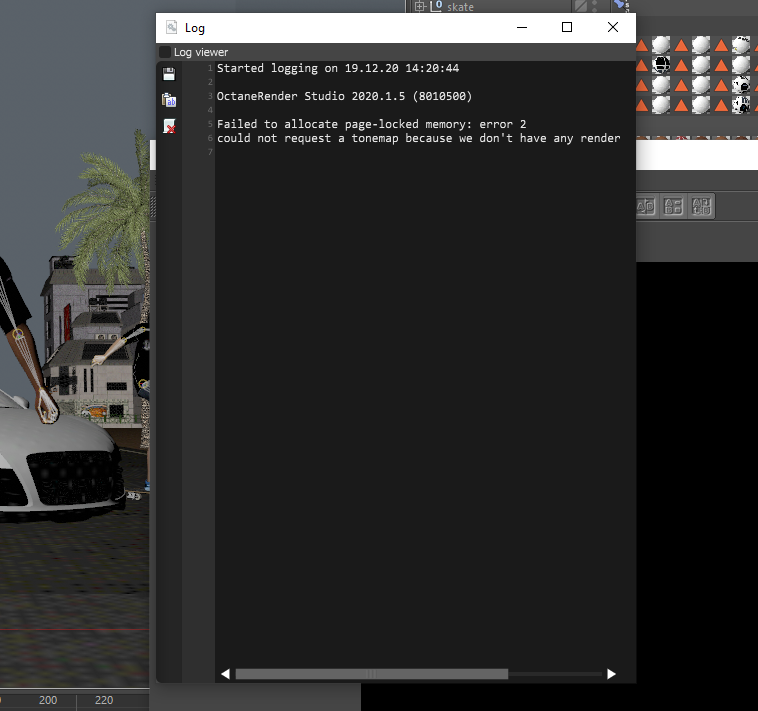Copy log text to clipboard icon
This screenshot has height=711, width=758.
coord(169,100)
